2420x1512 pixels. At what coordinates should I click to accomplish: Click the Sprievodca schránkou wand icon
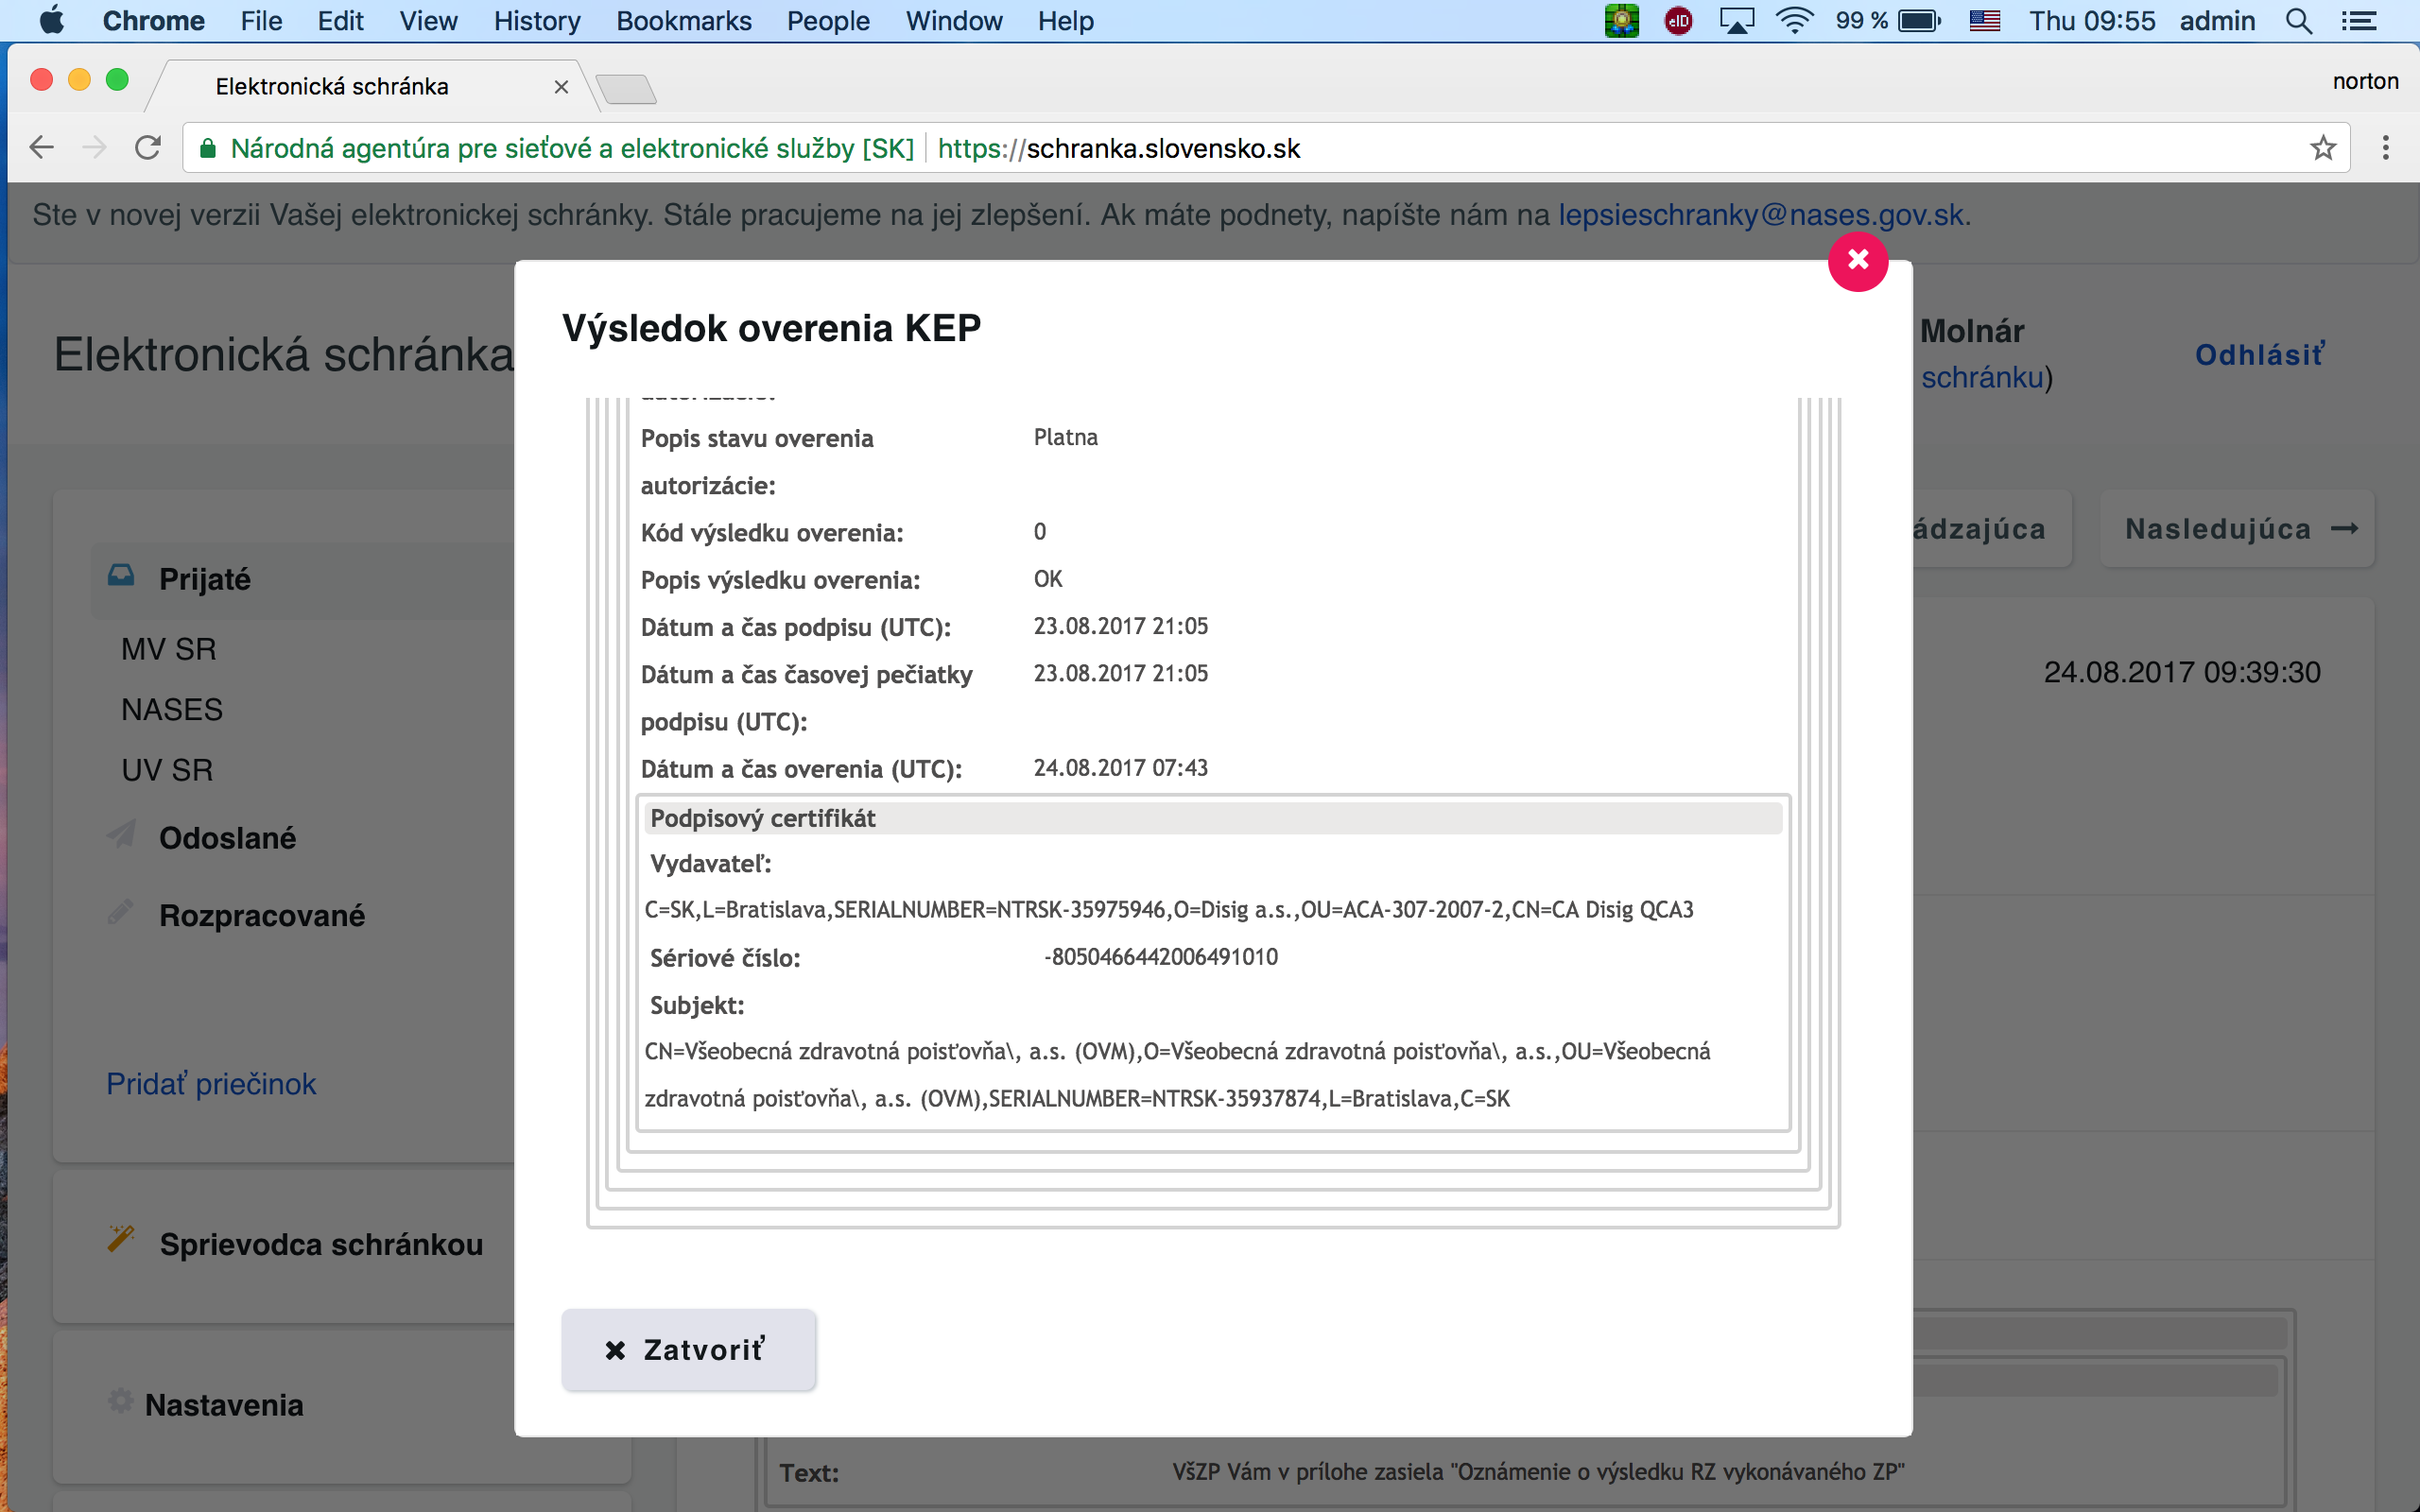click(x=121, y=1239)
